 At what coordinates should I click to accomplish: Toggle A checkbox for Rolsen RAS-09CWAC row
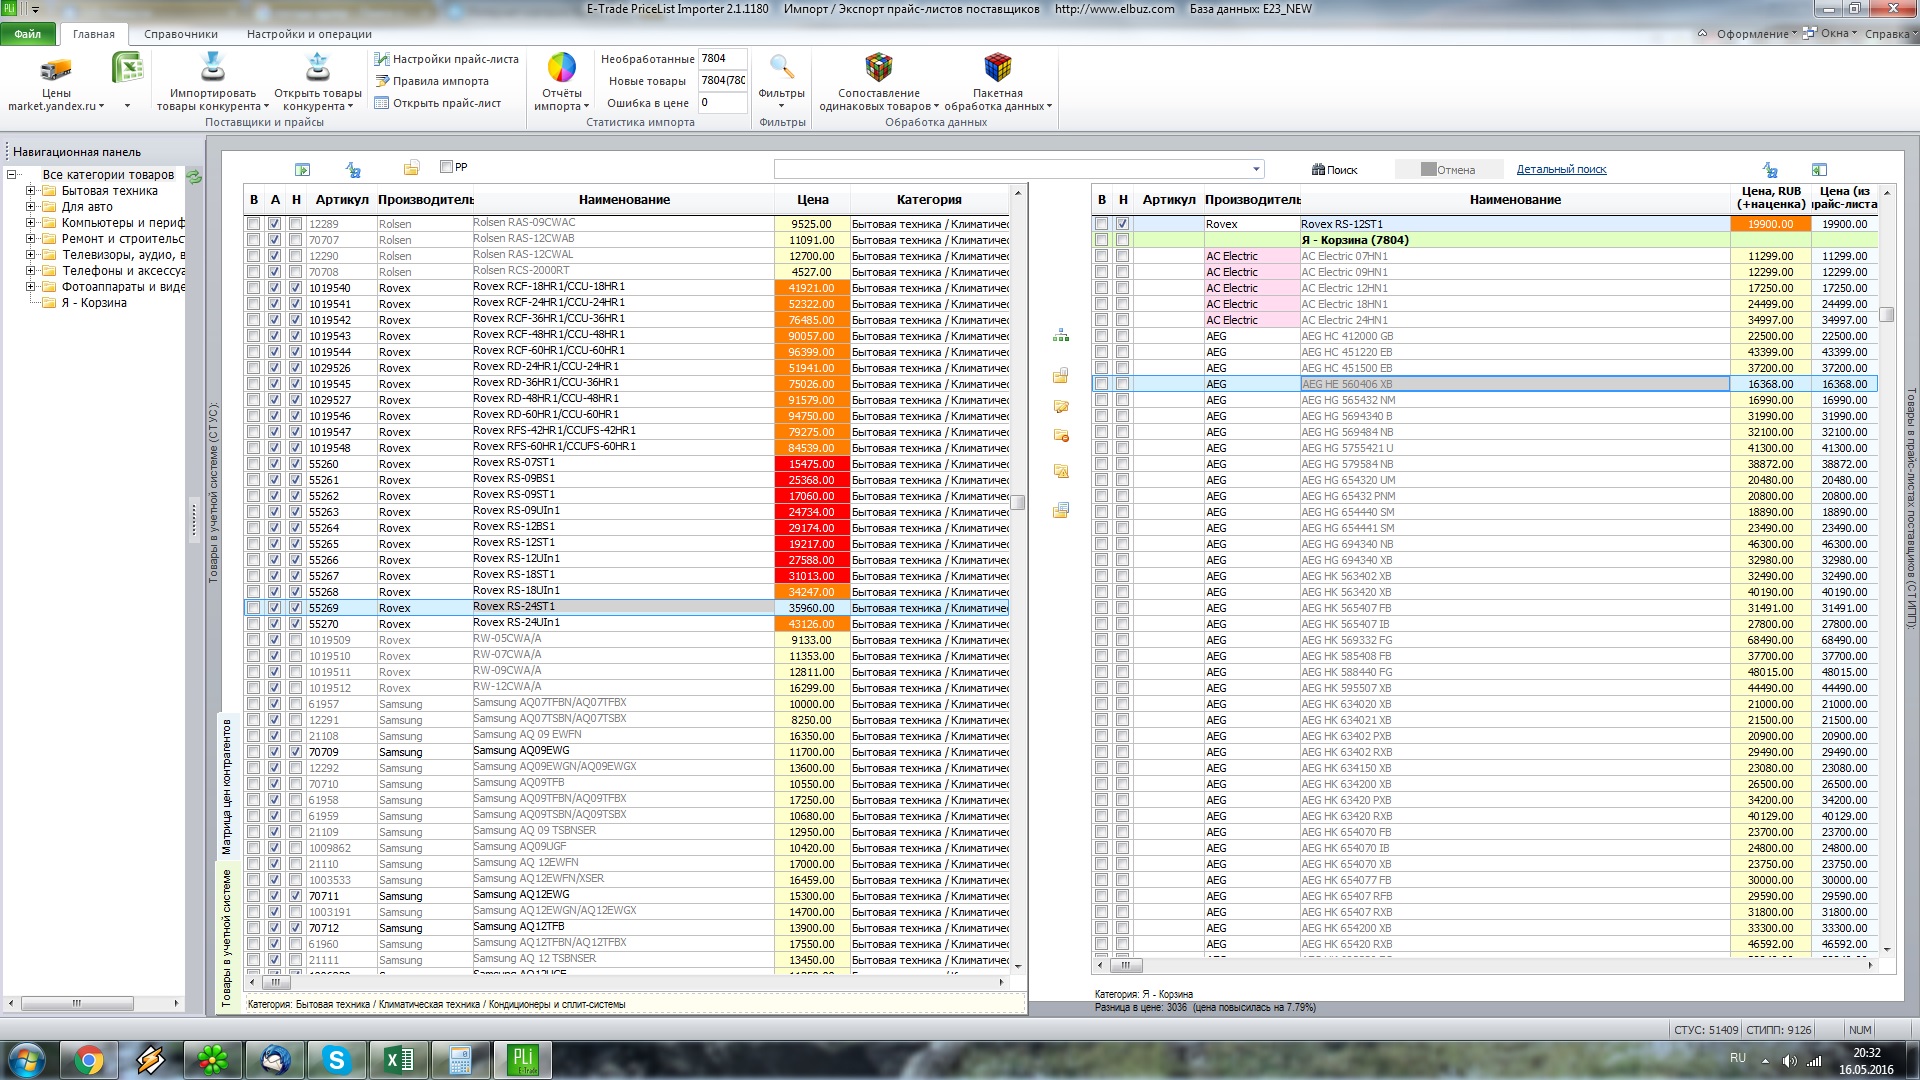[275, 224]
